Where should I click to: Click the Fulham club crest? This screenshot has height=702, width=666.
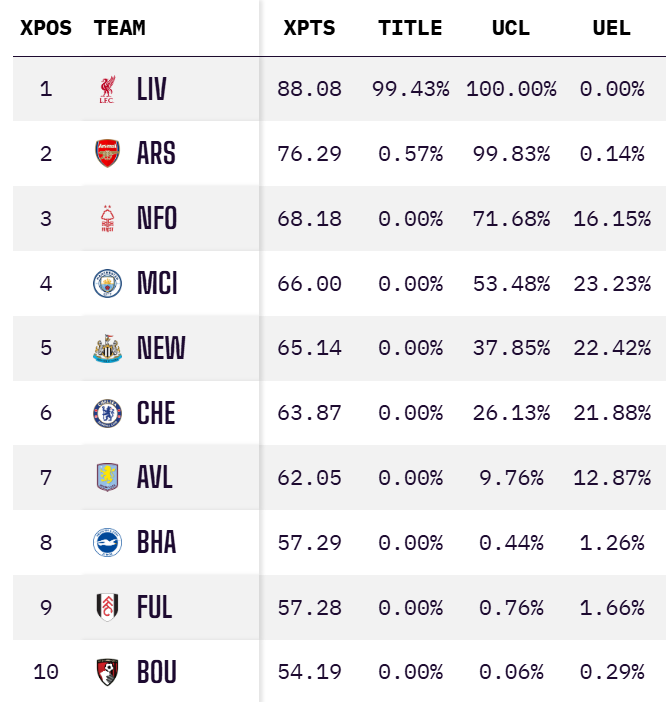pos(106,607)
